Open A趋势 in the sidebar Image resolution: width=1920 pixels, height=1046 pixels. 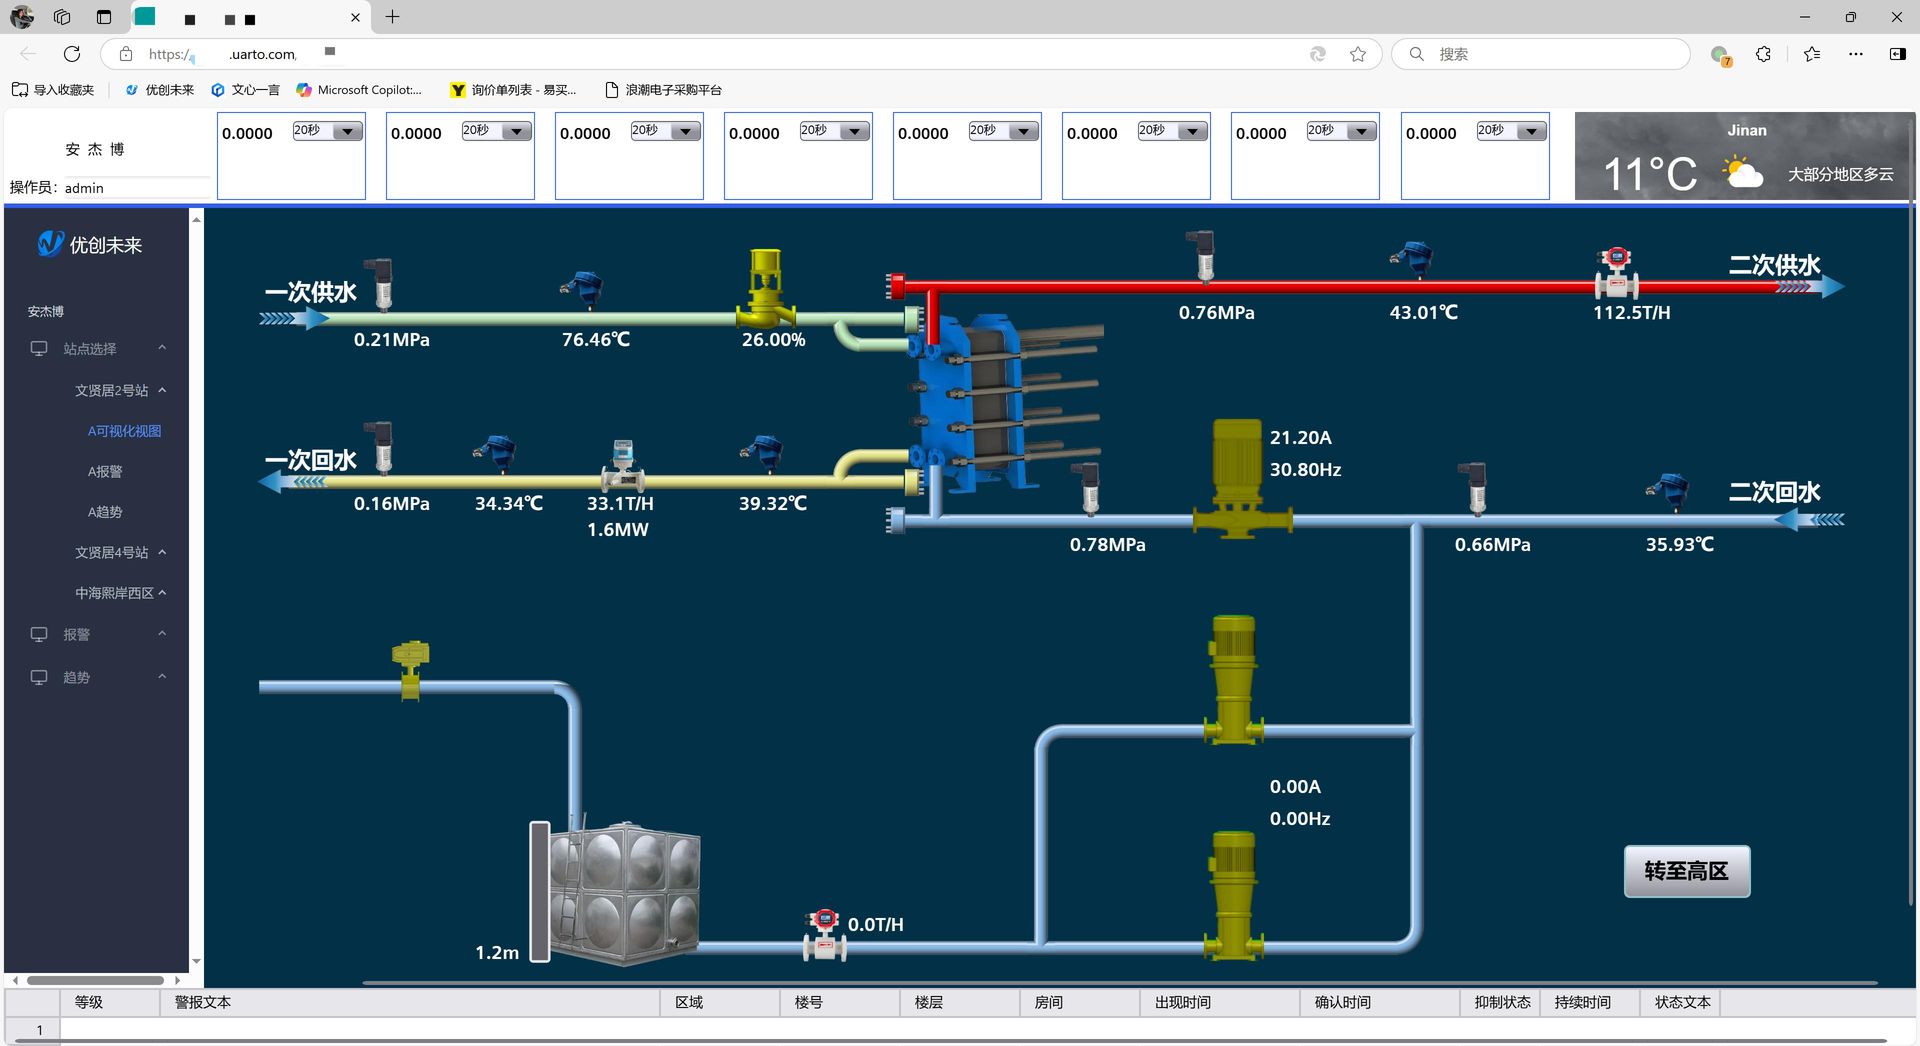pos(105,512)
